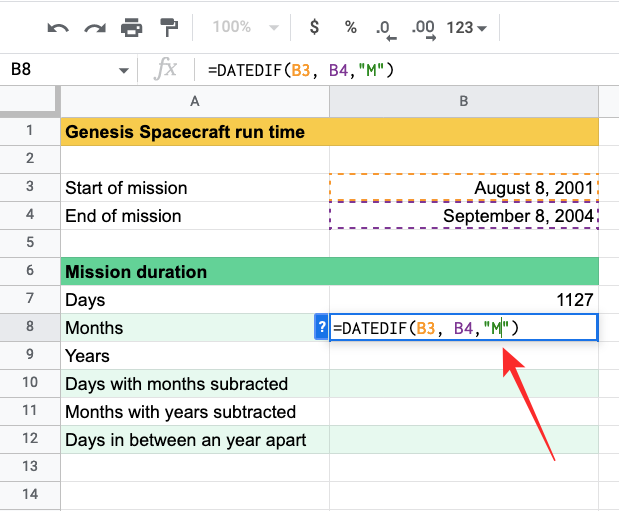Click the Redo arrow icon

[95, 27]
